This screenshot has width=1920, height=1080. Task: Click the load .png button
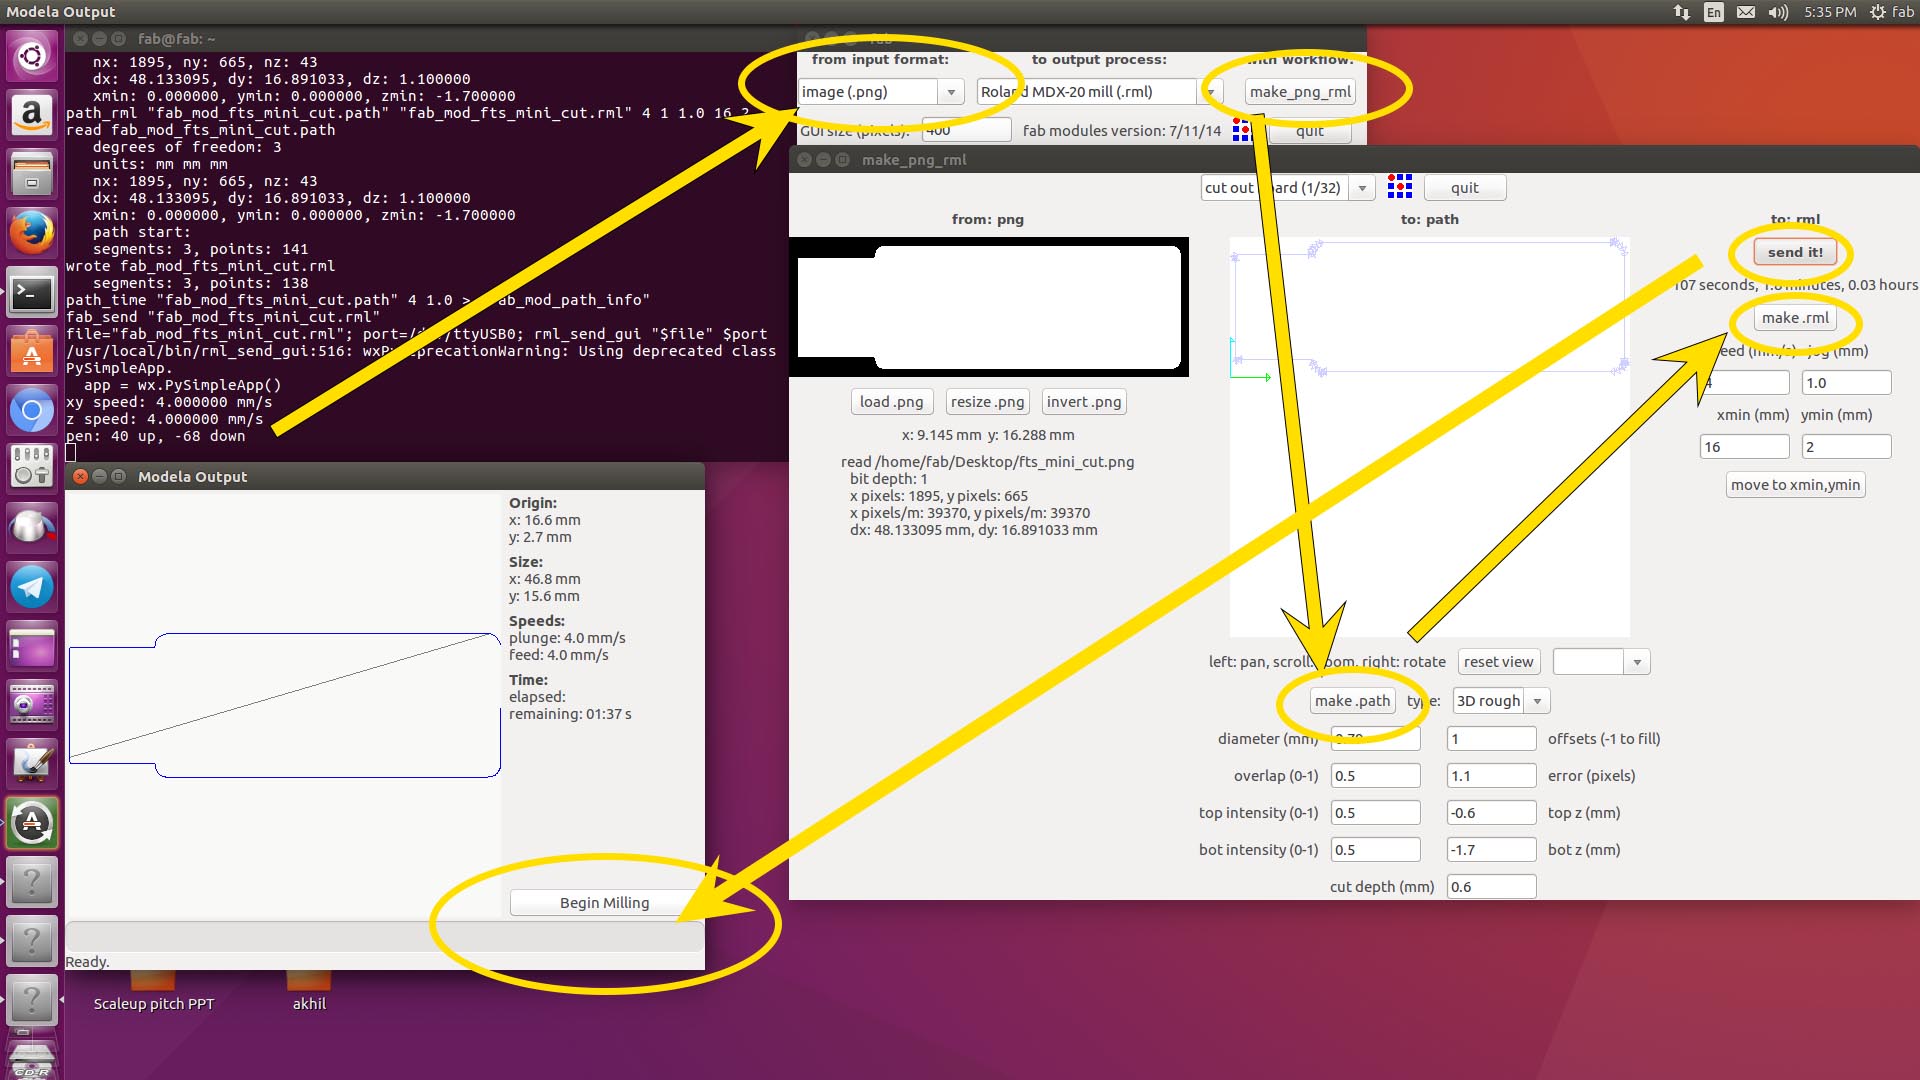pos(891,402)
